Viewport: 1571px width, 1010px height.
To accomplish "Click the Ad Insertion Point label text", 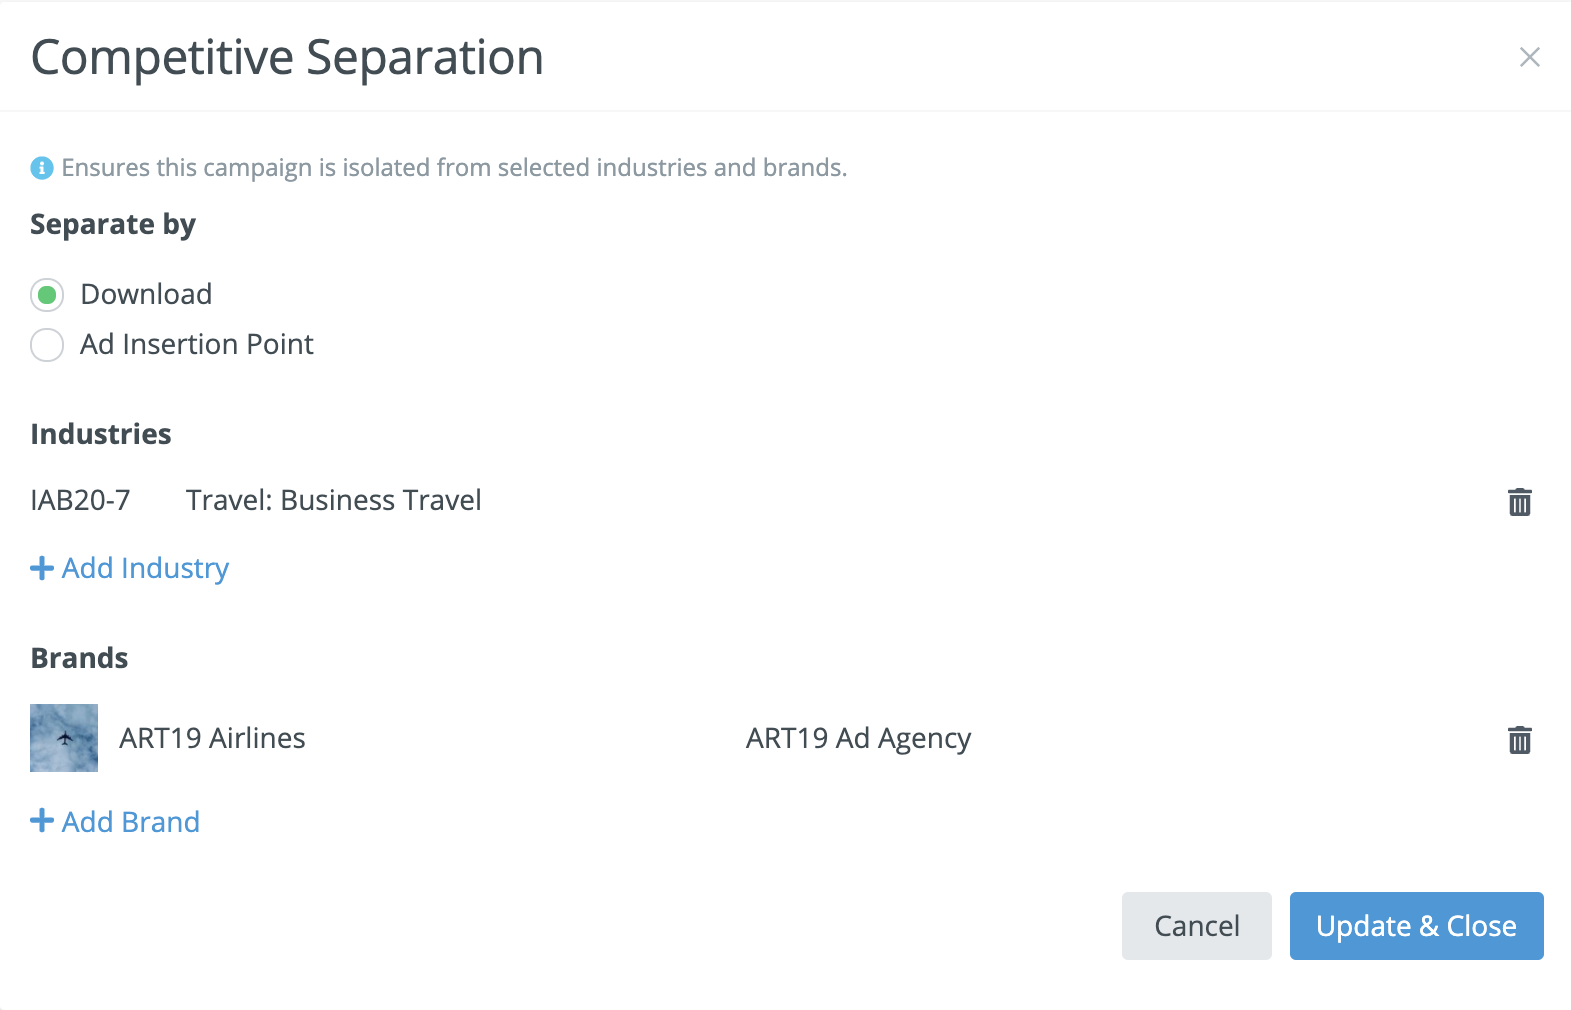I will pos(197,344).
